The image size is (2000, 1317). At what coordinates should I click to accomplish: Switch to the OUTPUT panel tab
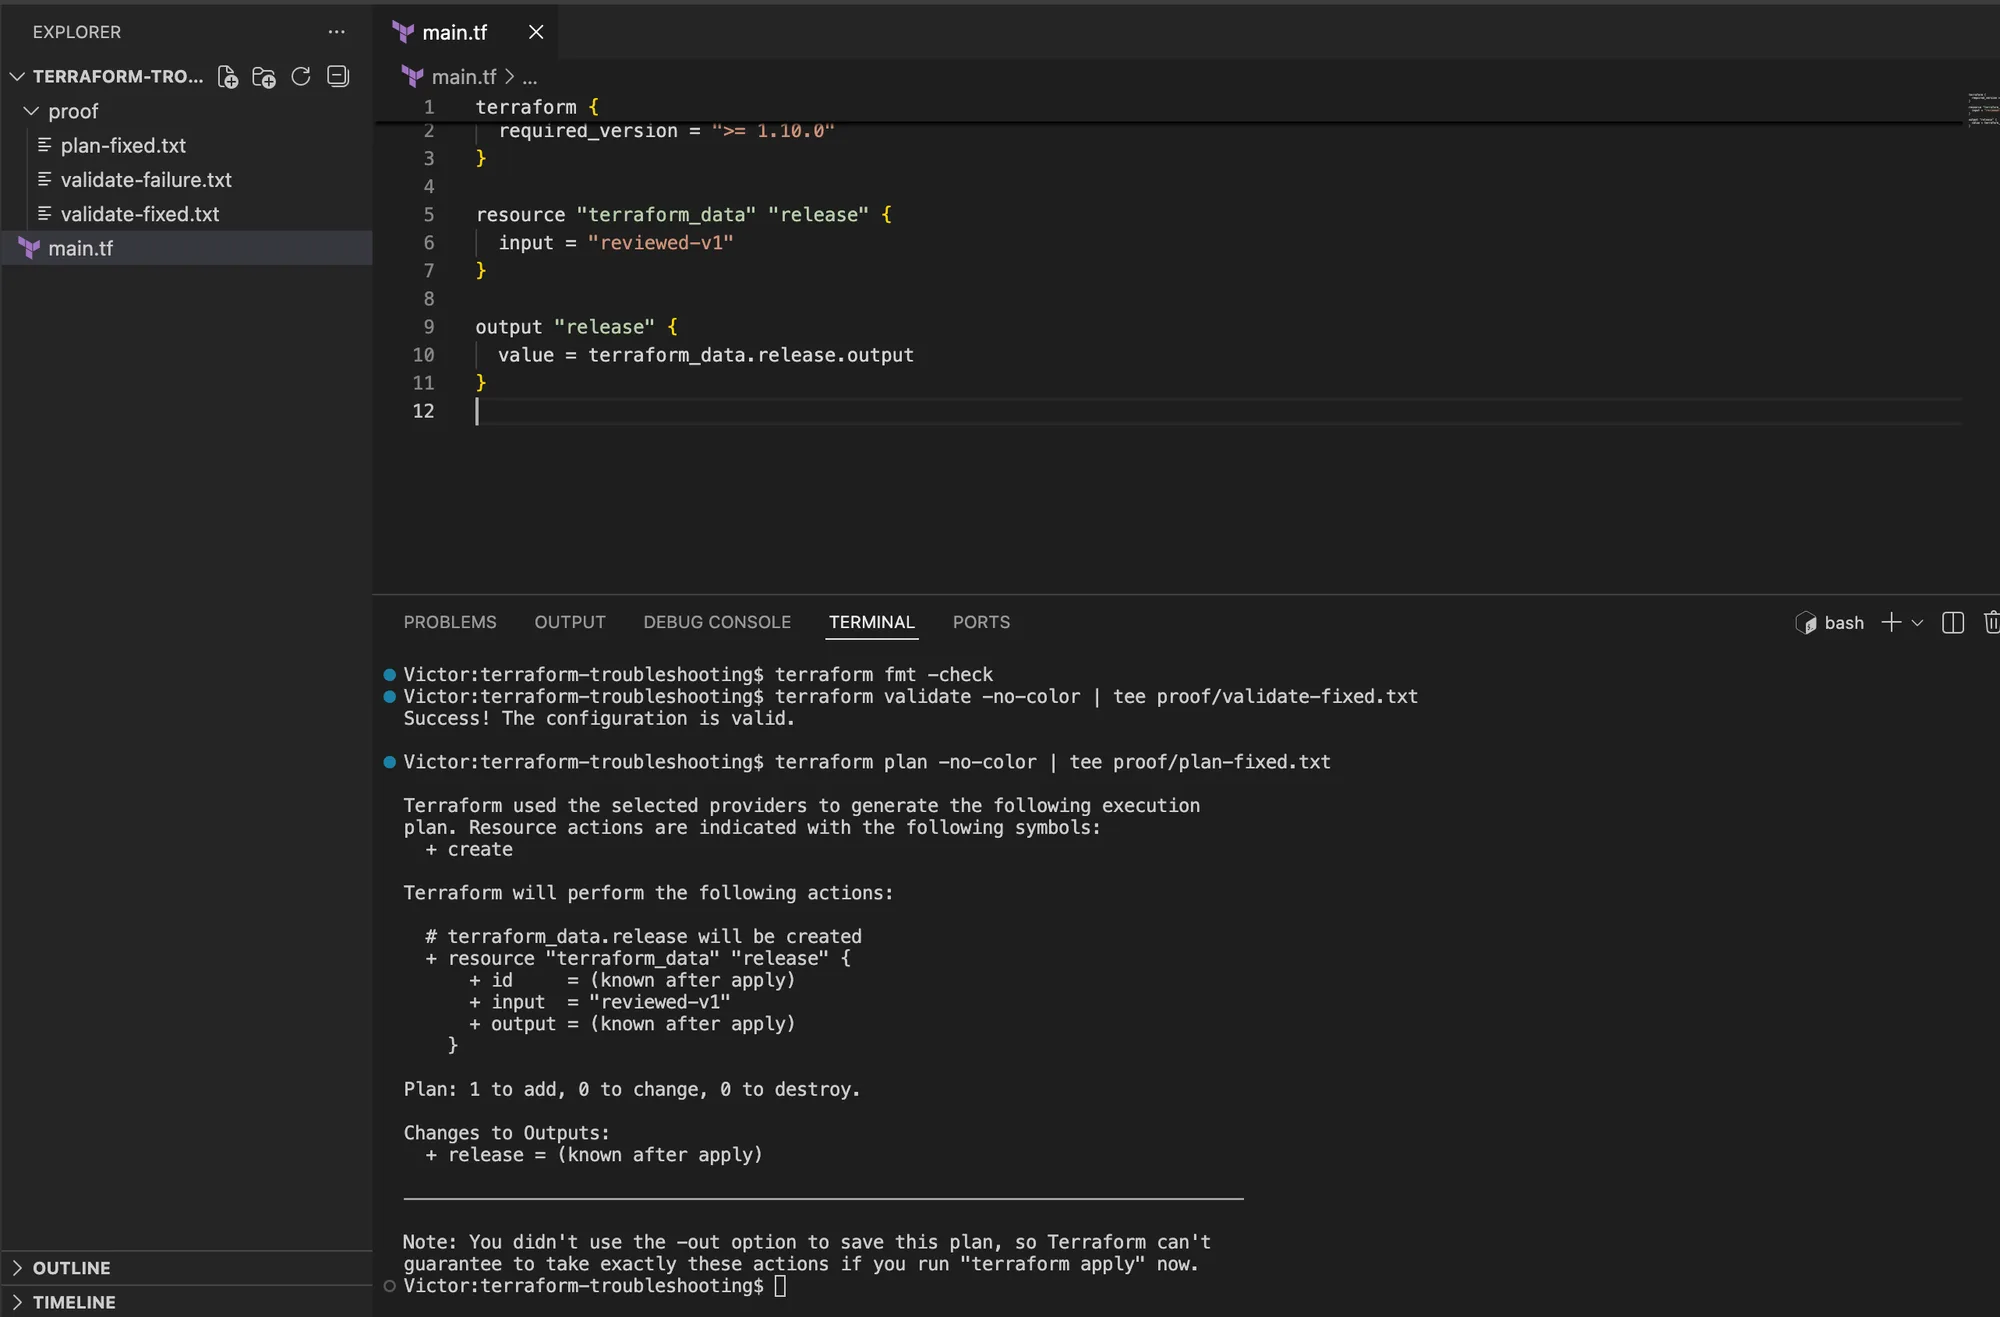tap(570, 622)
